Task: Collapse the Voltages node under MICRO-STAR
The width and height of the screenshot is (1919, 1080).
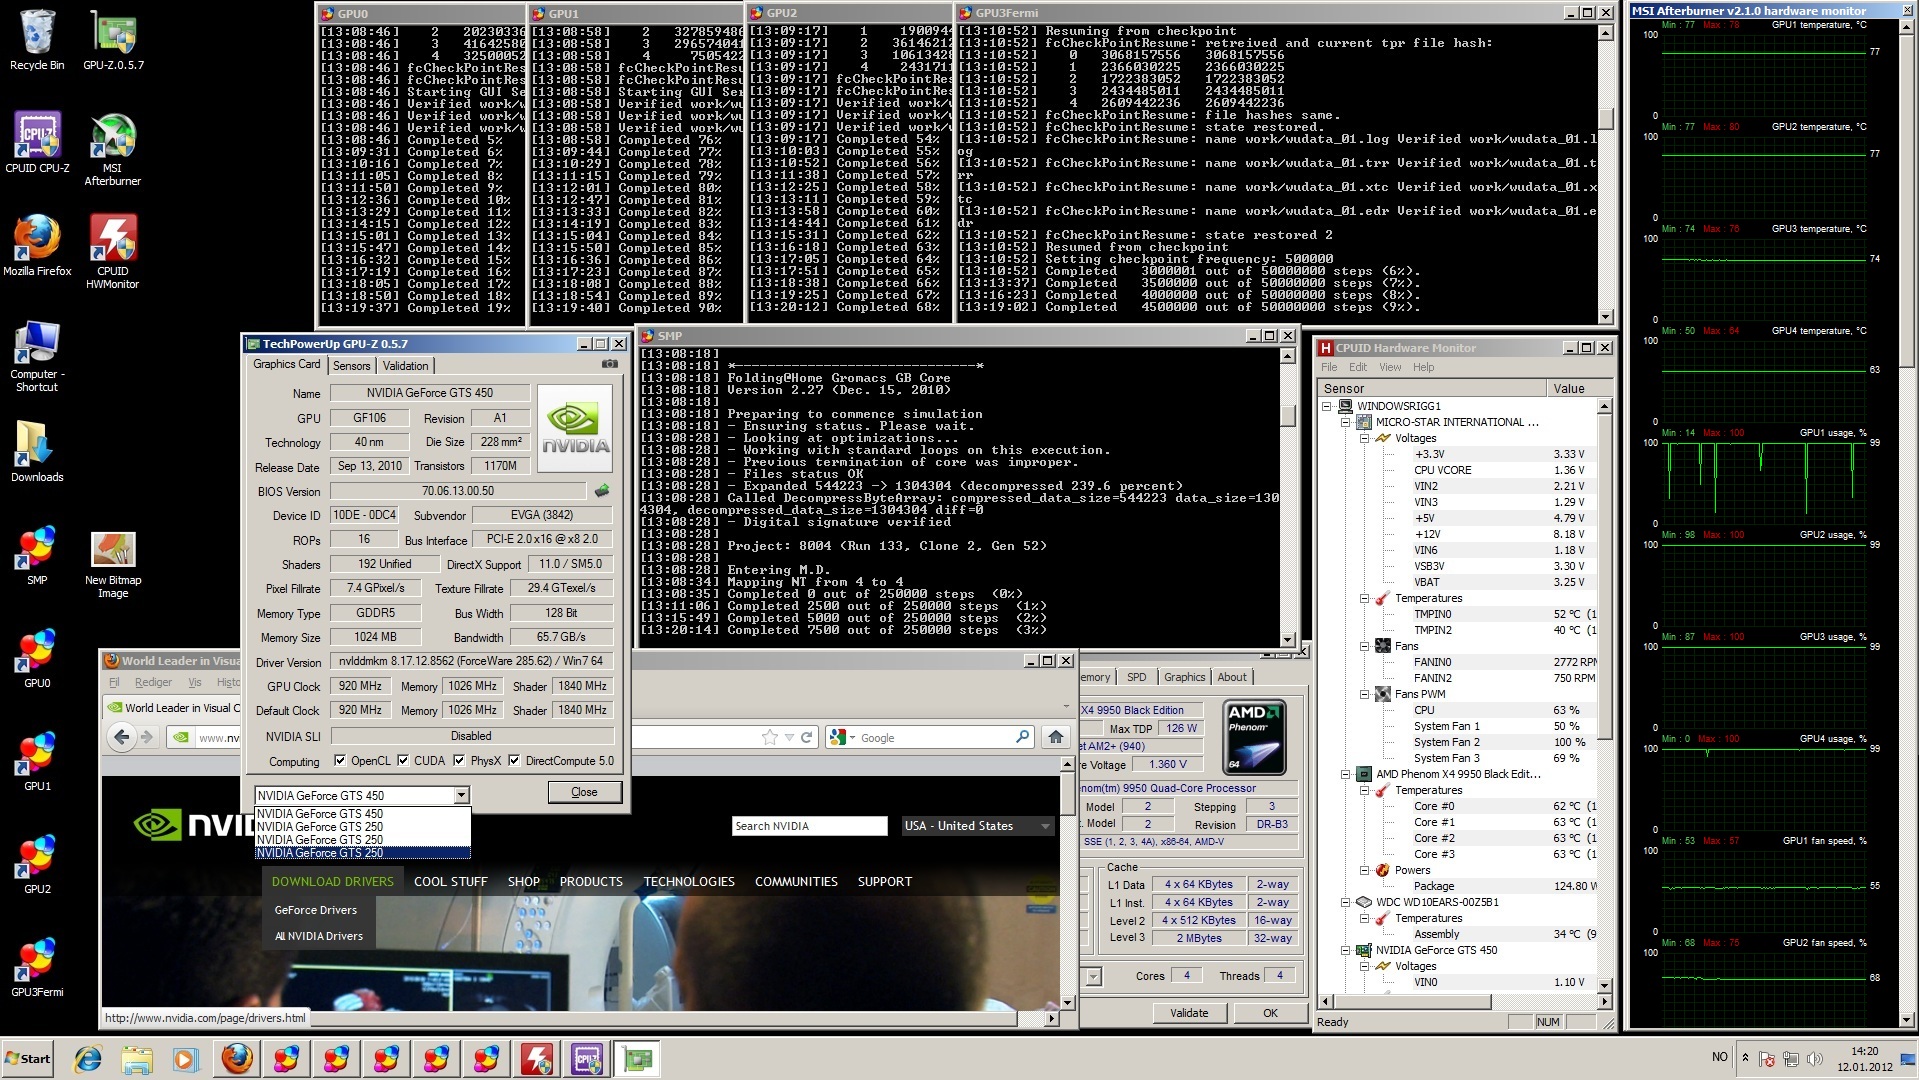Action: pos(1364,438)
